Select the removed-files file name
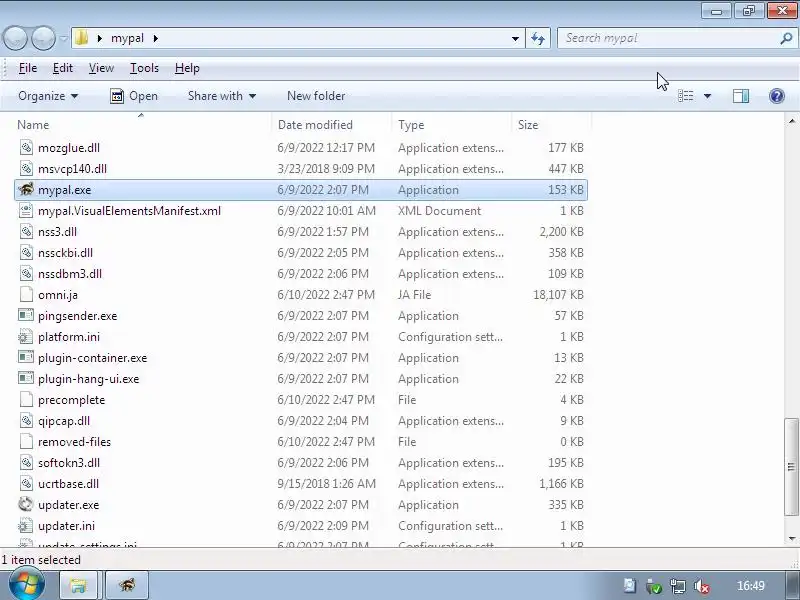 click(x=74, y=442)
